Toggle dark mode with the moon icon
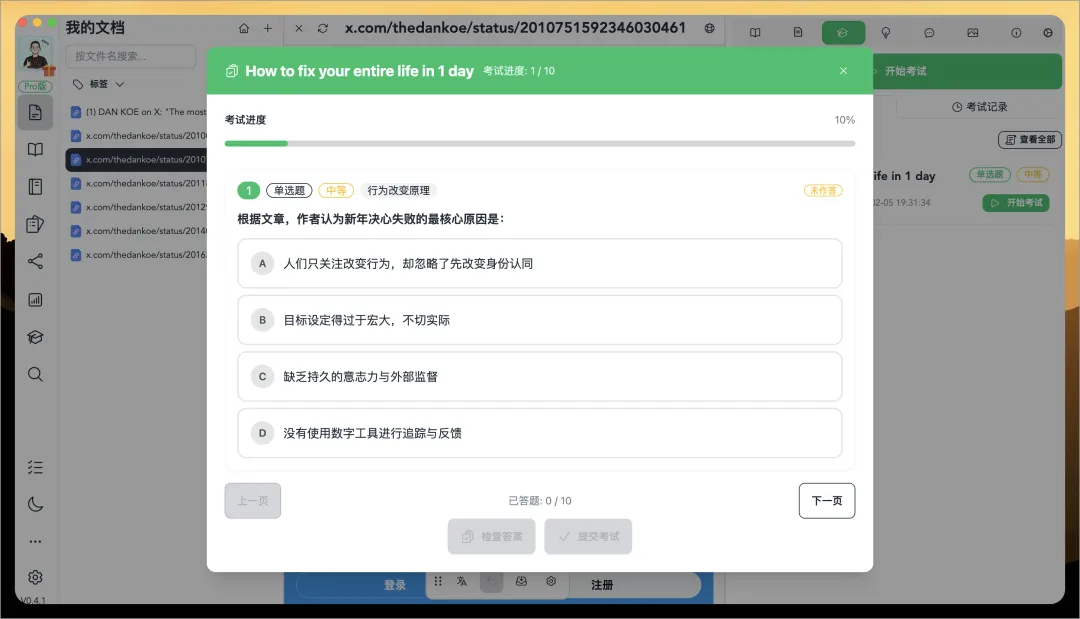Image resolution: width=1080 pixels, height=619 pixels. 34,504
